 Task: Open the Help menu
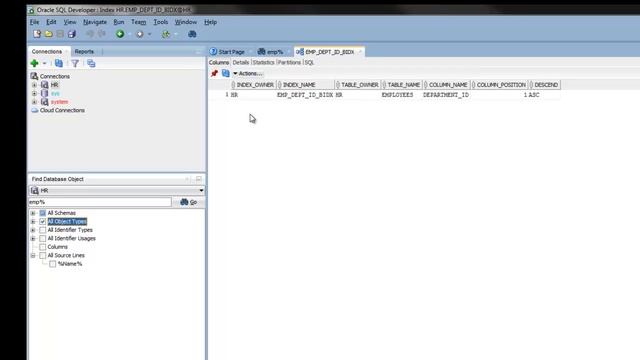210,22
